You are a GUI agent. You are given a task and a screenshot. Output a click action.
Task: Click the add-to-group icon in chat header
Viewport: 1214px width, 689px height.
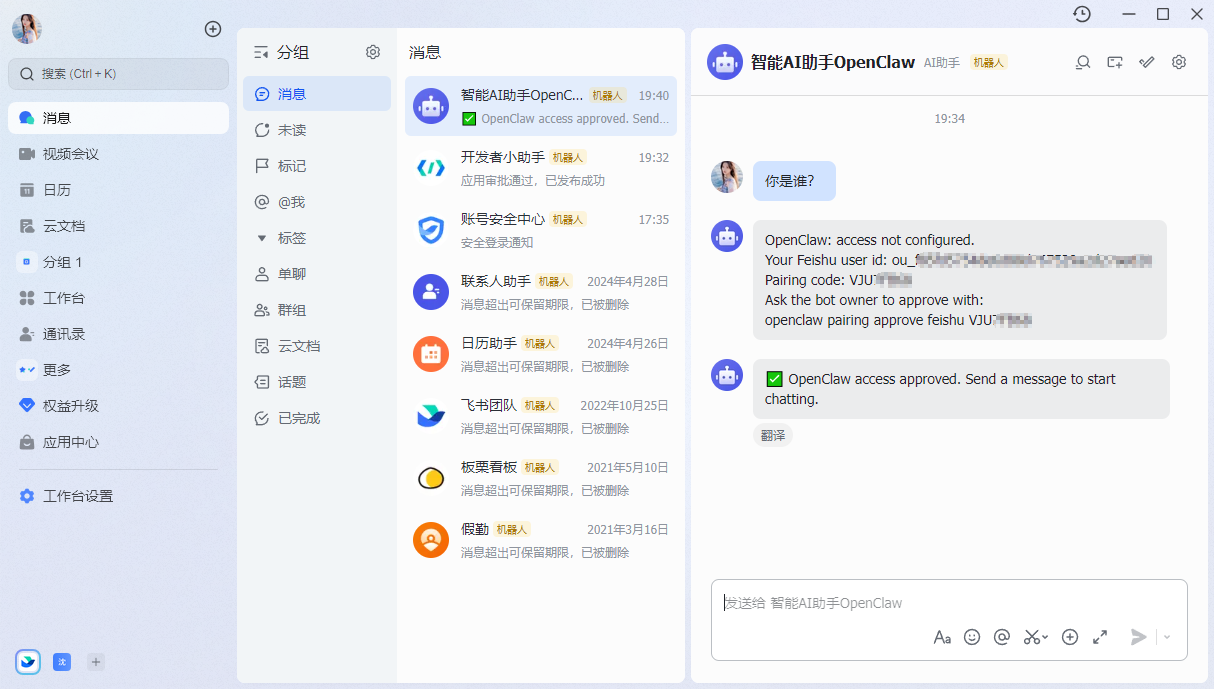(x=1115, y=62)
